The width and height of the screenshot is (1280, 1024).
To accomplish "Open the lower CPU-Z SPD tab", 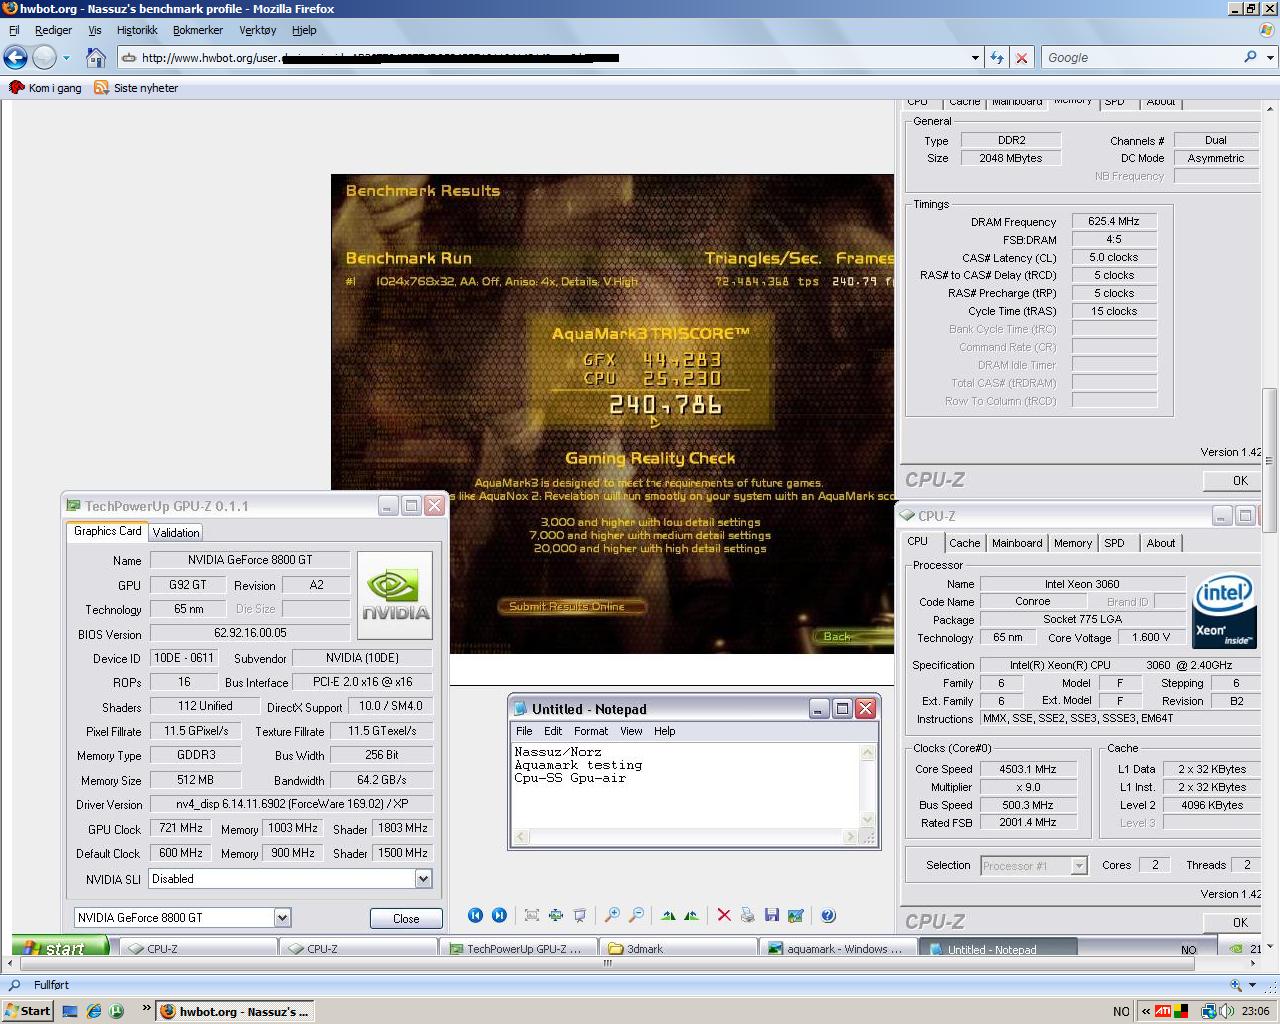I will pyautogui.click(x=1115, y=543).
